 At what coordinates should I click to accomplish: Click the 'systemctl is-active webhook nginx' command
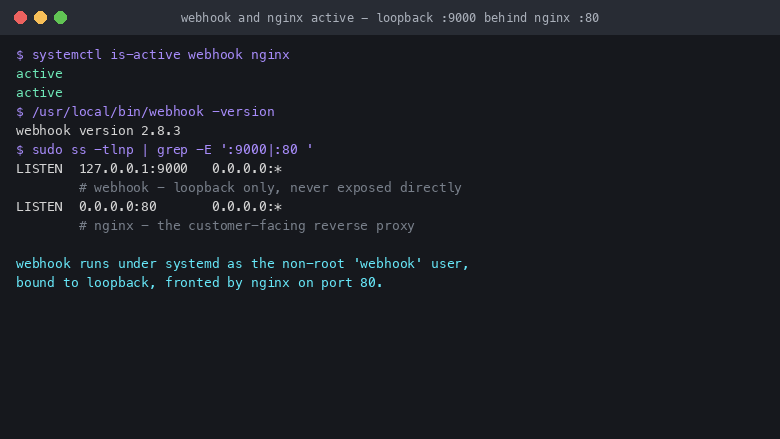(x=161, y=55)
